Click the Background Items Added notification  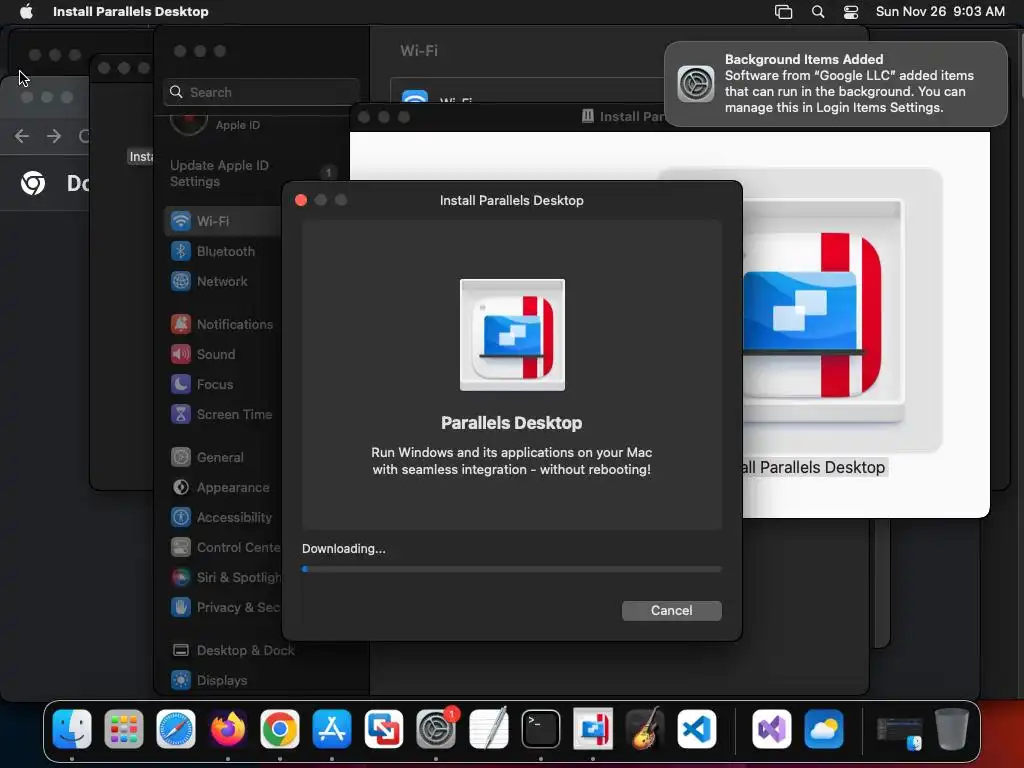pyautogui.click(x=835, y=84)
